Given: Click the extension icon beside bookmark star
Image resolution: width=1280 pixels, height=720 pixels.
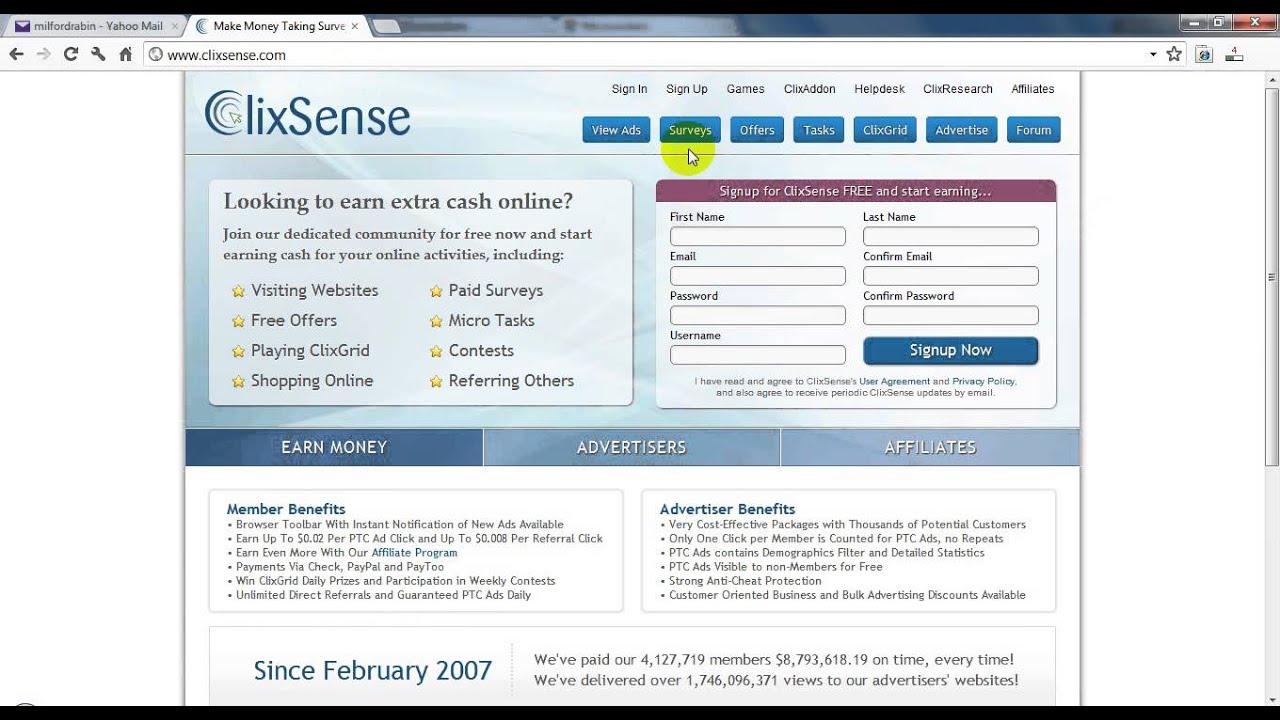Looking at the screenshot, I should tap(1204, 55).
